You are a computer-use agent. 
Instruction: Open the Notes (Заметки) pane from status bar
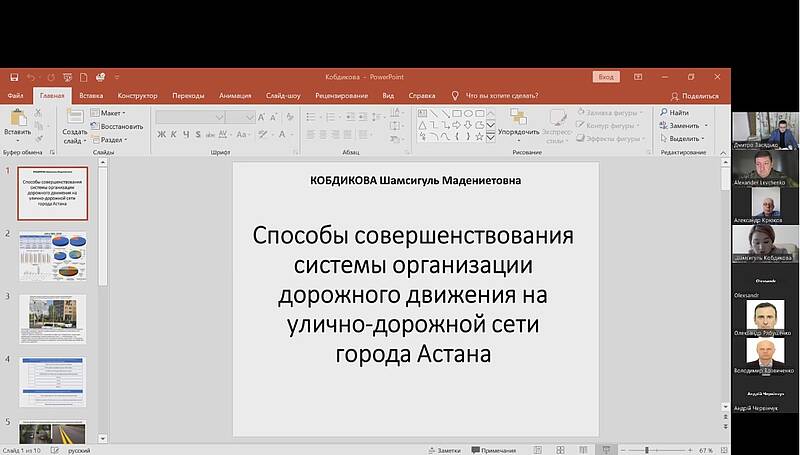tap(444, 450)
